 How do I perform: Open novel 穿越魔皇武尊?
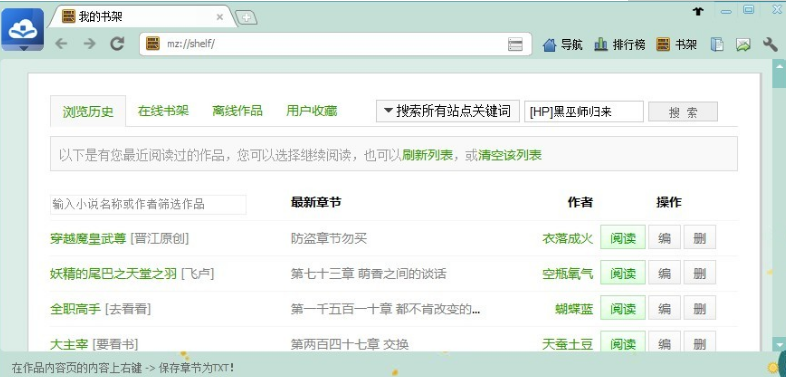(88, 239)
